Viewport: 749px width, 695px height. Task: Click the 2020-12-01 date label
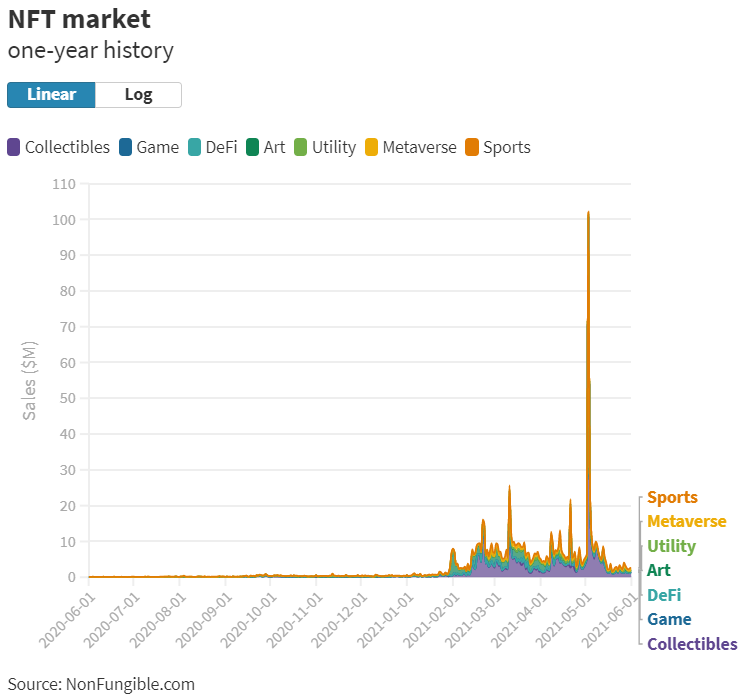(339, 620)
